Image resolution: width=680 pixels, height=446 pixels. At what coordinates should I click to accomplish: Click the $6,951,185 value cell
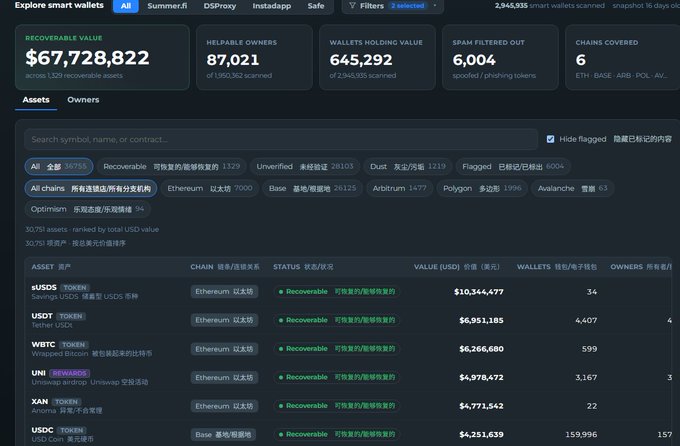click(481, 320)
